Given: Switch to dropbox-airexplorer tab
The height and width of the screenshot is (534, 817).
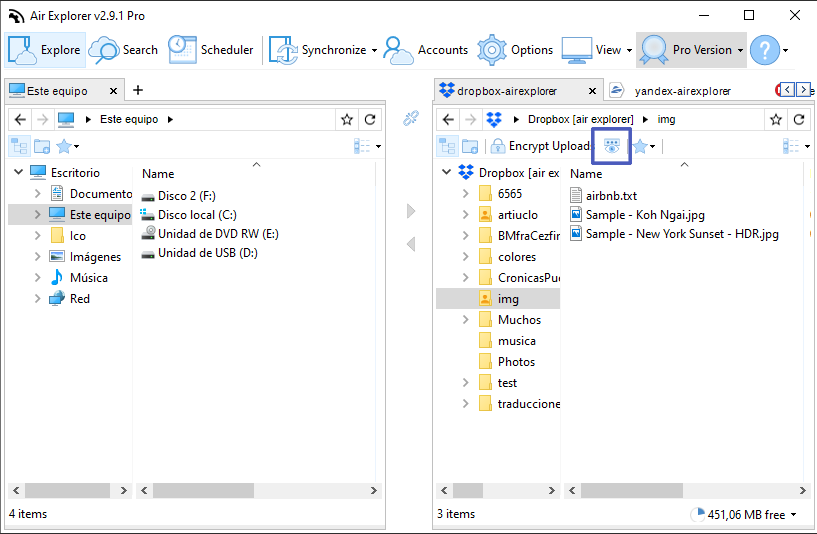Looking at the screenshot, I should tap(506, 91).
